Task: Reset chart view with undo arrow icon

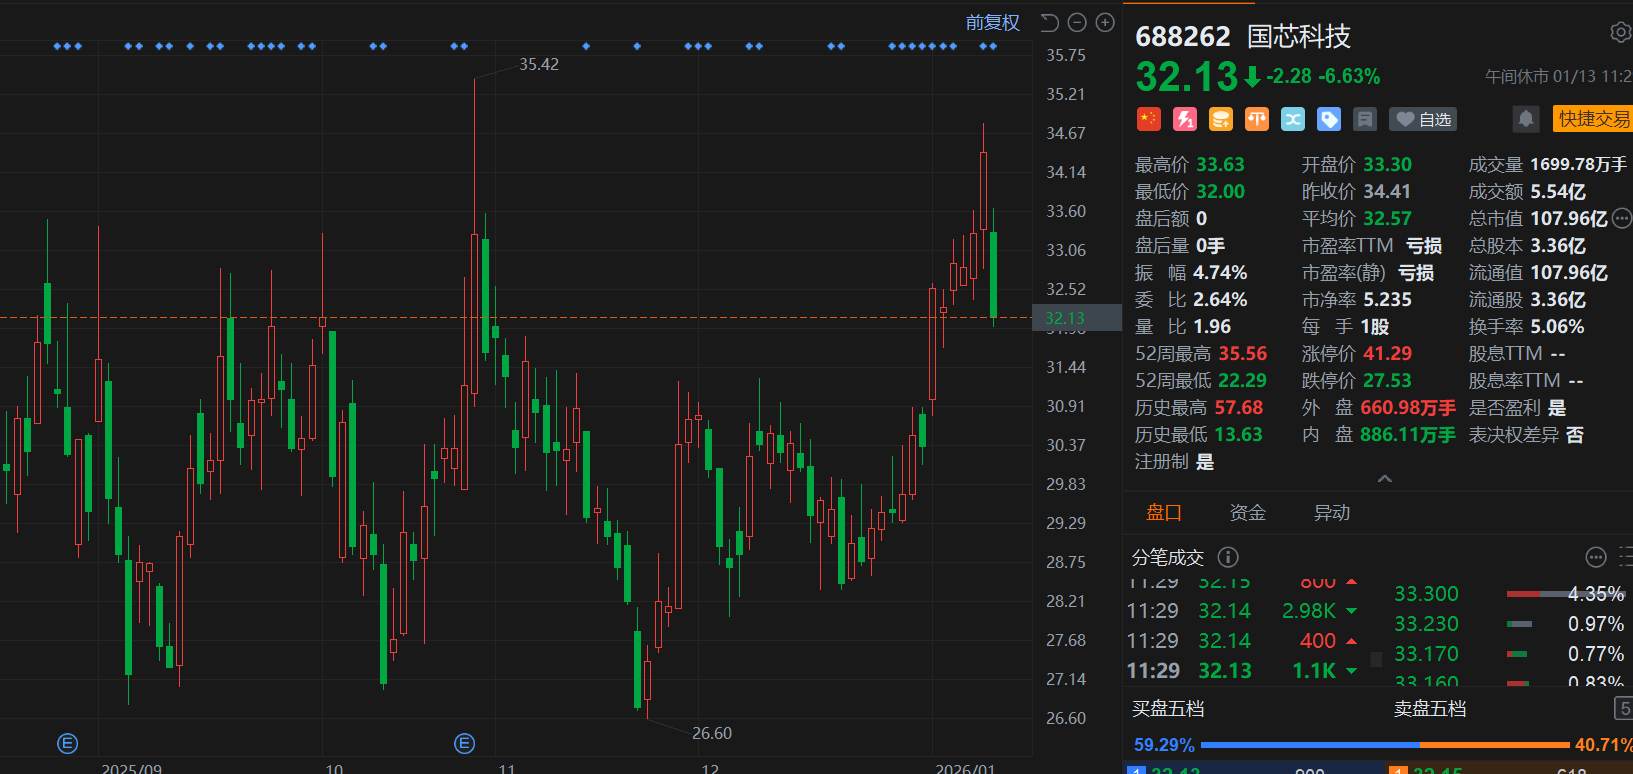Action: tap(1049, 23)
